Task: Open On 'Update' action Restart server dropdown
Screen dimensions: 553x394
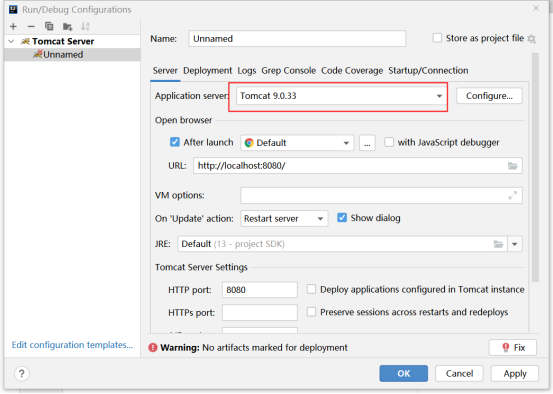Action: [x=284, y=219]
